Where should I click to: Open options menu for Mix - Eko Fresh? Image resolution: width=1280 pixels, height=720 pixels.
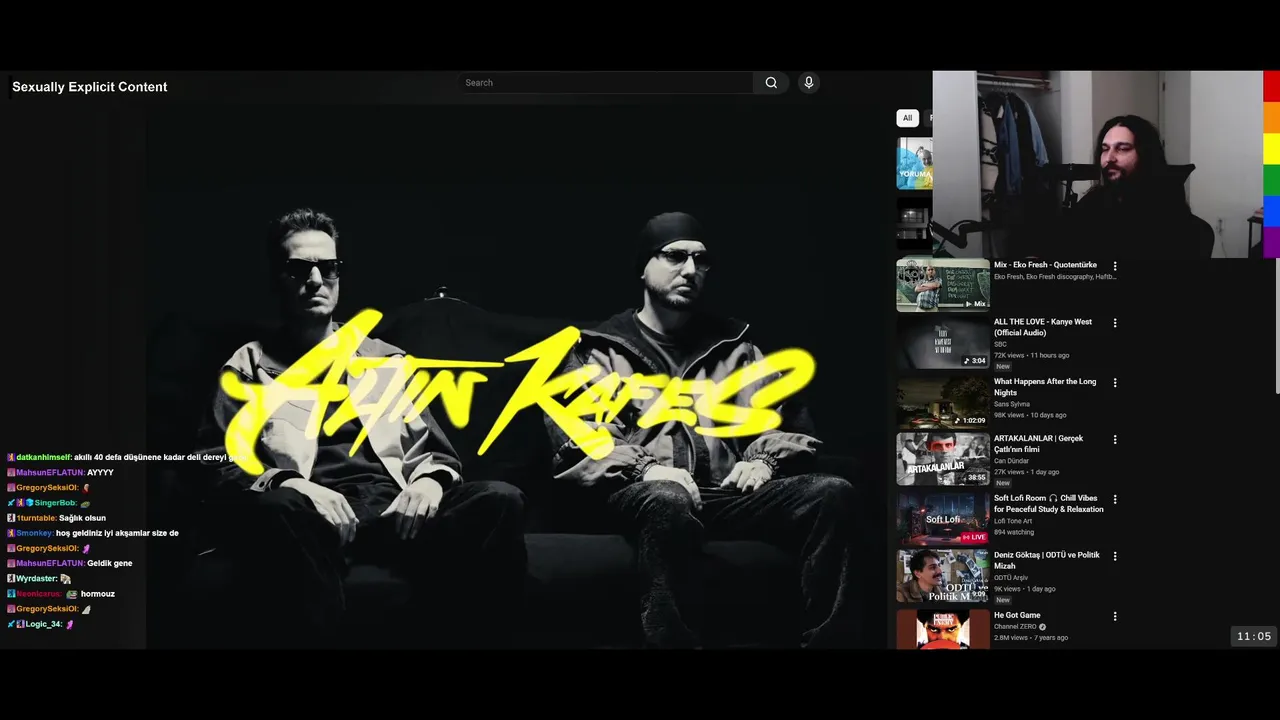(x=1115, y=266)
